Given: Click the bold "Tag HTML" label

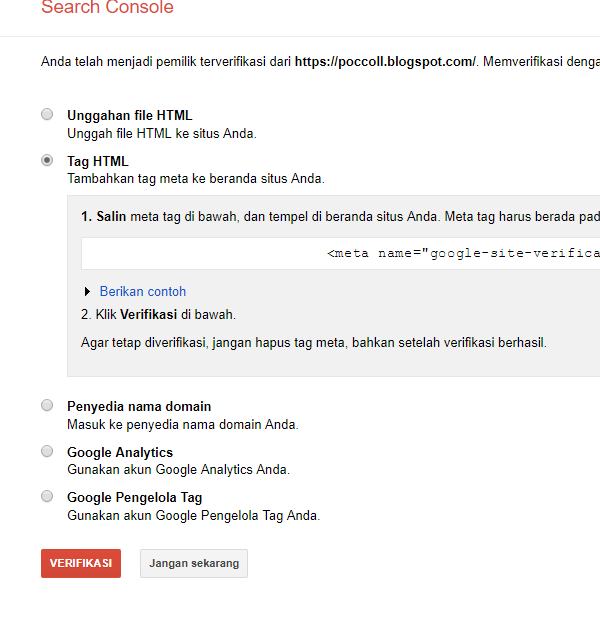Looking at the screenshot, I should (98, 161).
